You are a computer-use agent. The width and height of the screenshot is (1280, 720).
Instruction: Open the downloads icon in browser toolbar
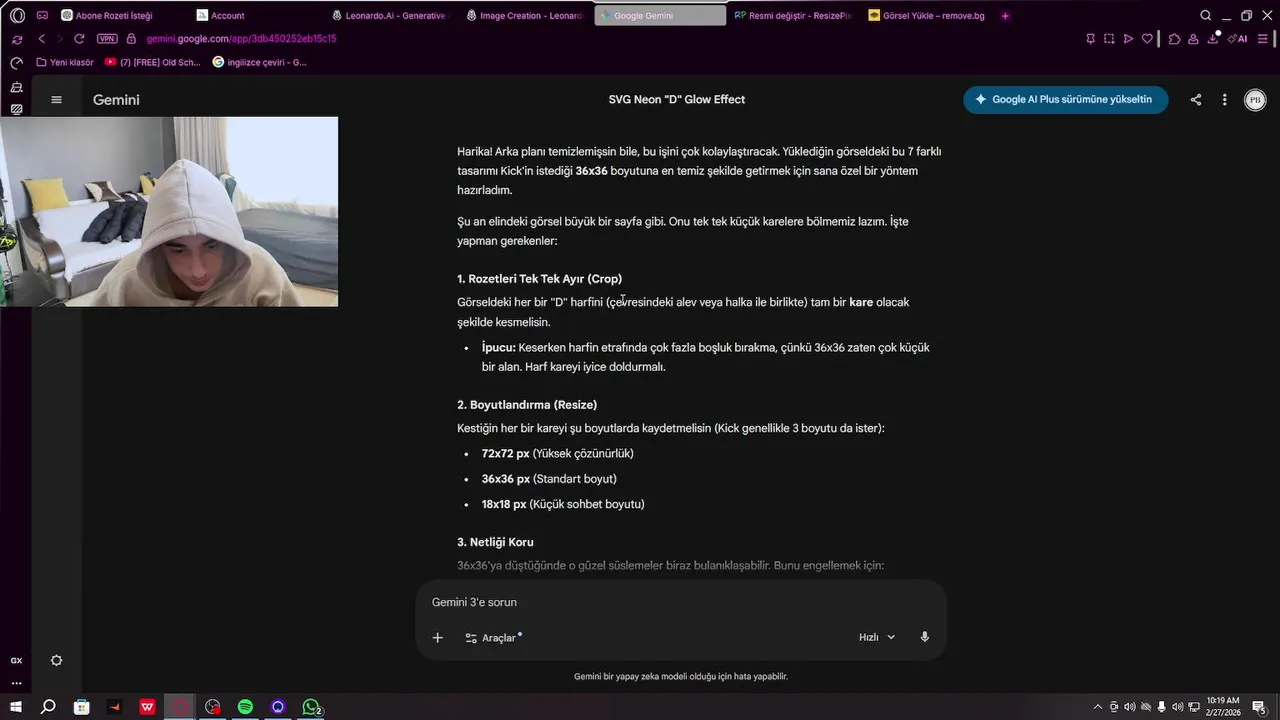[x=1213, y=39]
